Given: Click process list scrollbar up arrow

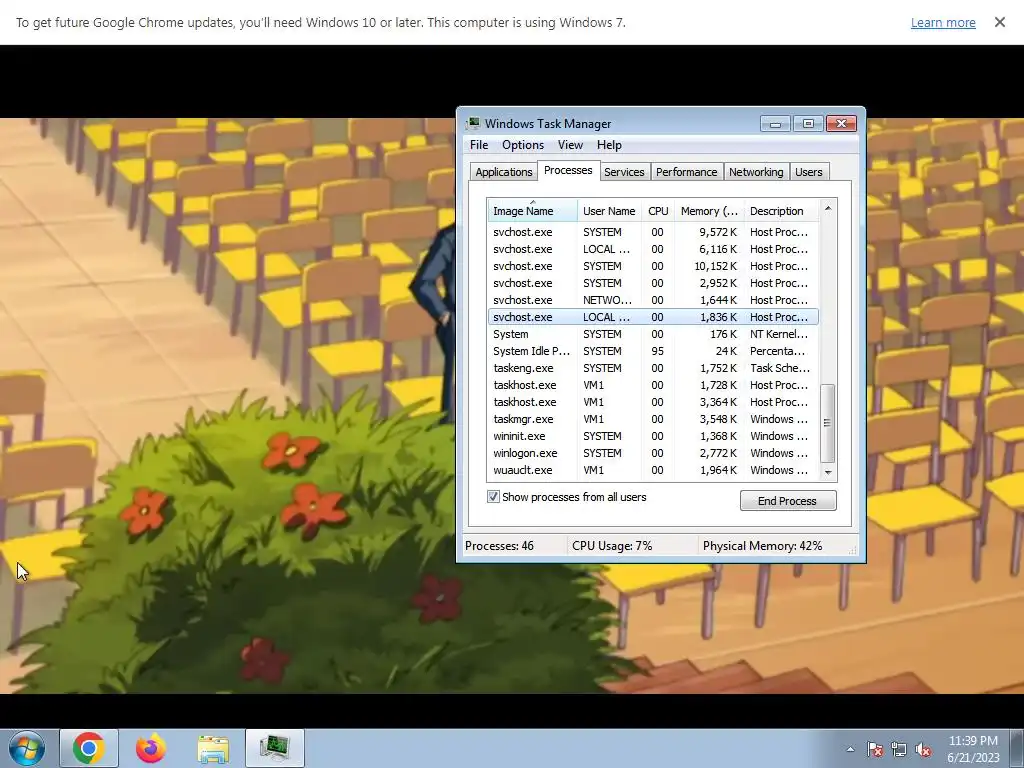Looking at the screenshot, I should 827,208.
